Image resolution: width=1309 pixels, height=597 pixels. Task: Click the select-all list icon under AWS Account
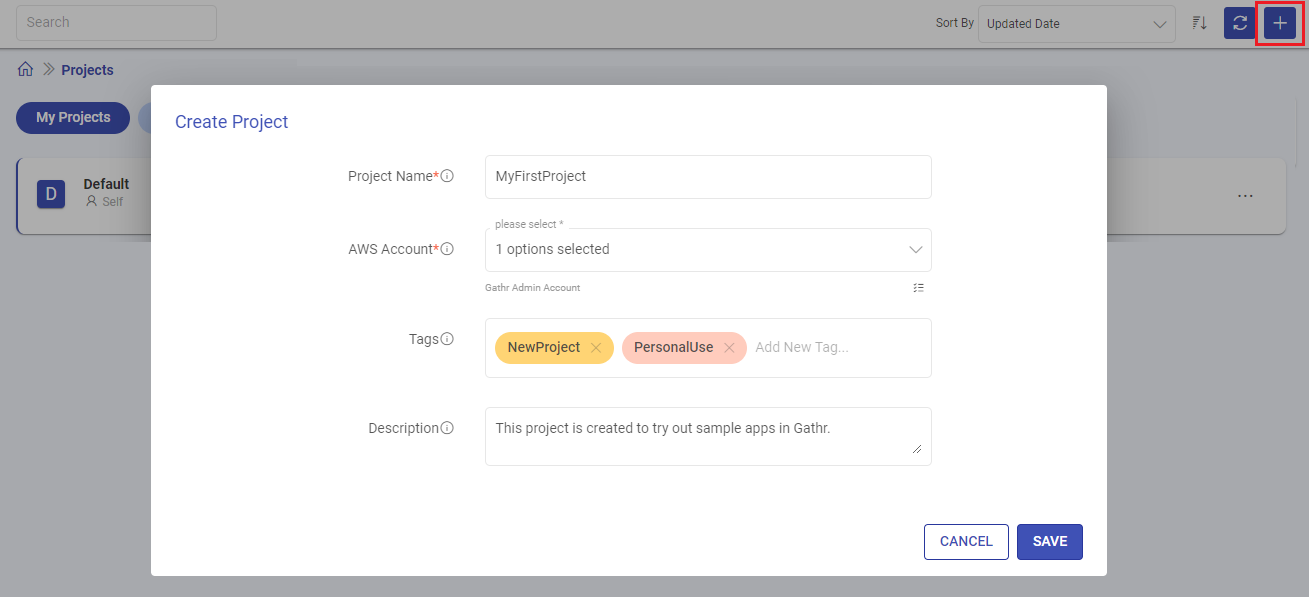[x=918, y=288]
